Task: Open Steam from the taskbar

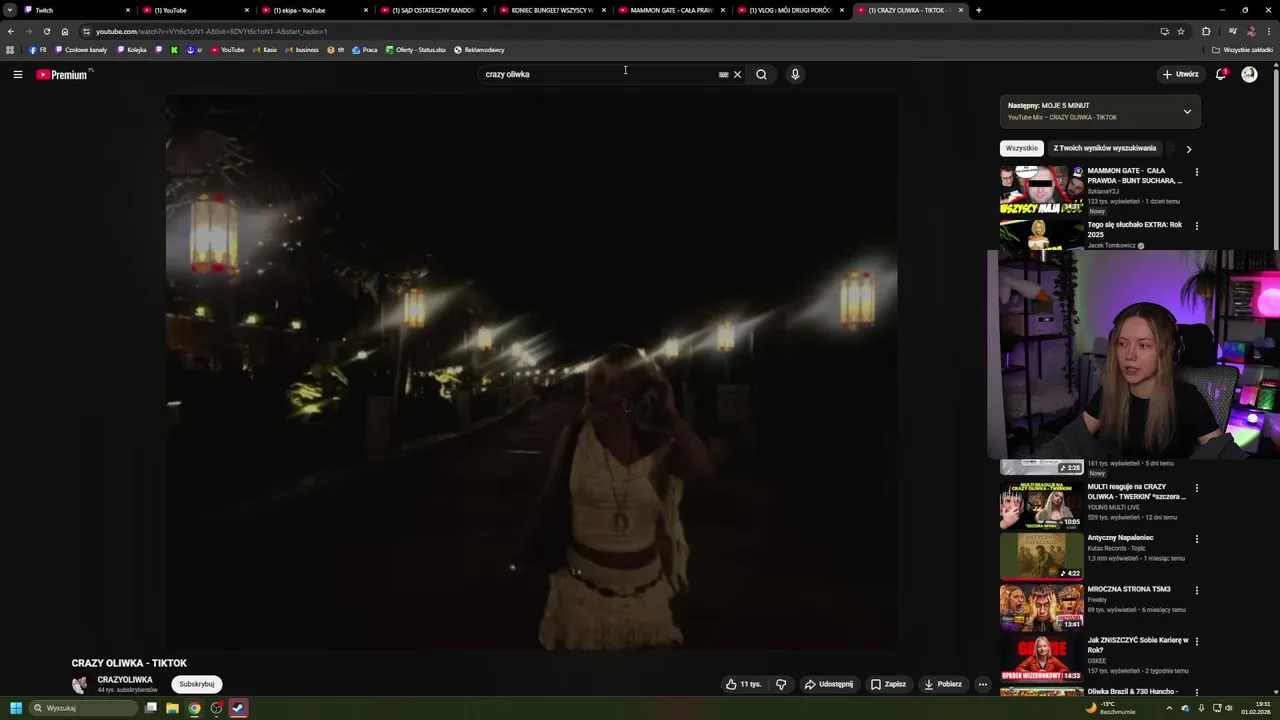Action: (238, 708)
